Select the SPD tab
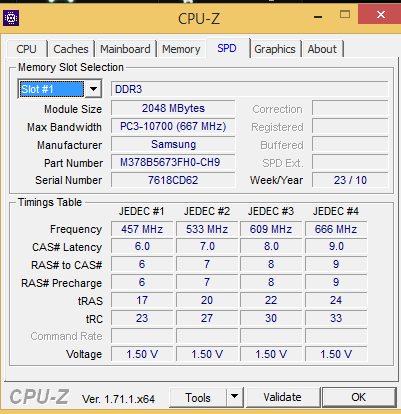The height and width of the screenshot is (414, 401). click(227, 48)
